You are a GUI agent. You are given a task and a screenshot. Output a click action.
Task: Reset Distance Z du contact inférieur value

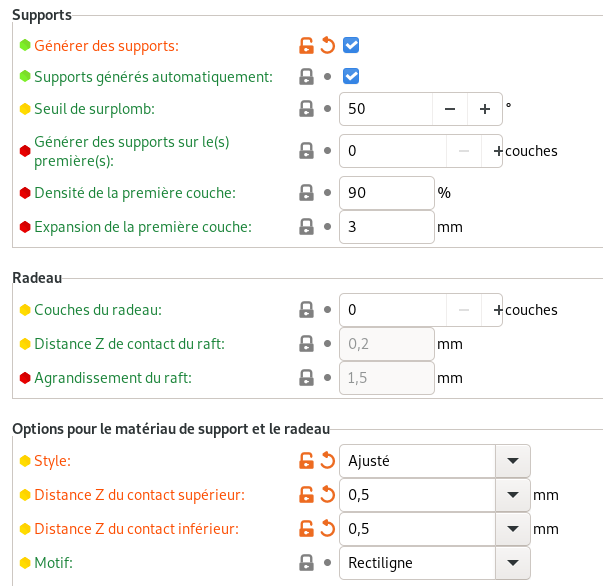(328, 528)
